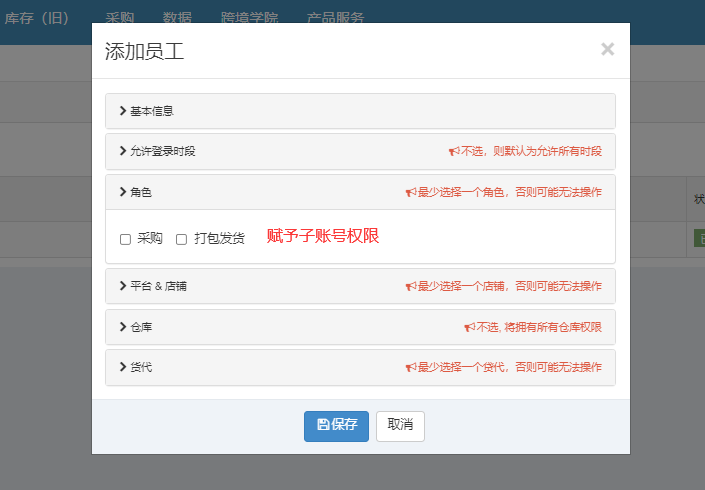Check the 打包发货 role checkbox
Viewport: 705px width, 490px height.
pos(181,239)
